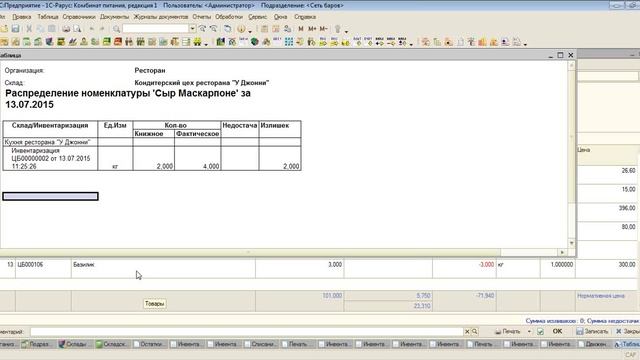640x360 pixels.
Task: Open Print preview from the toolbar
Action: coord(77,29)
